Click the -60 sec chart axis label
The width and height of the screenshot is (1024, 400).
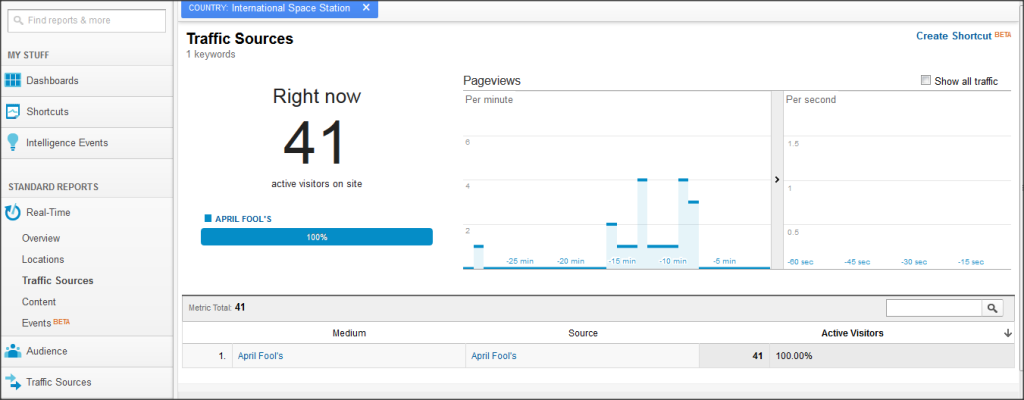[800, 261]
